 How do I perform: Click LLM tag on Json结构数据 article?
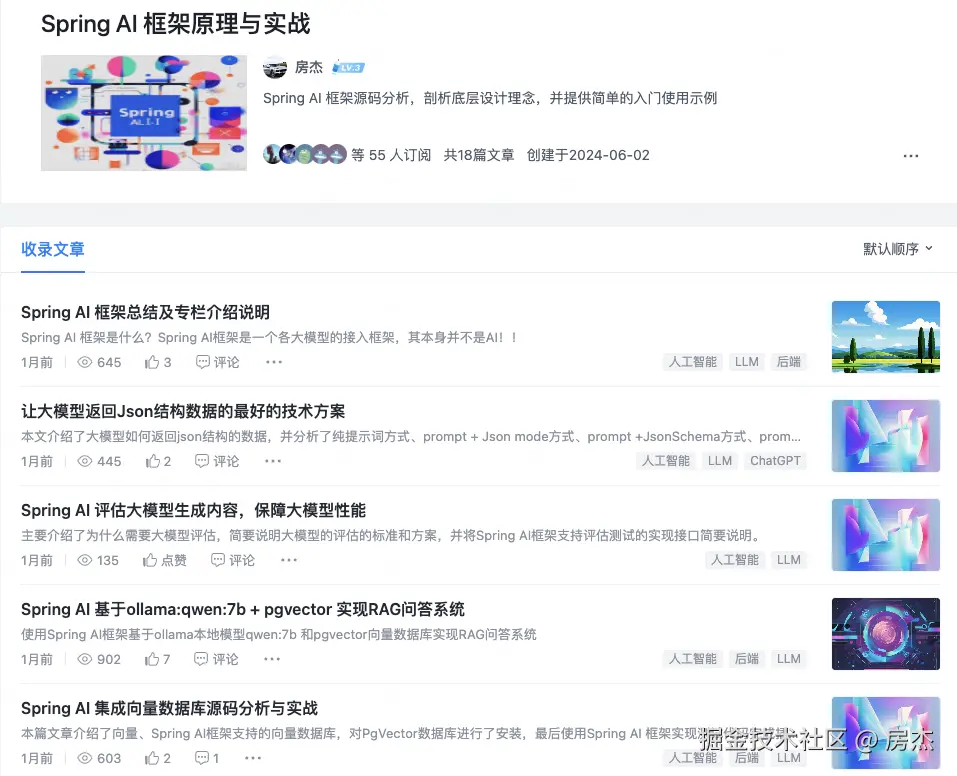720,460
